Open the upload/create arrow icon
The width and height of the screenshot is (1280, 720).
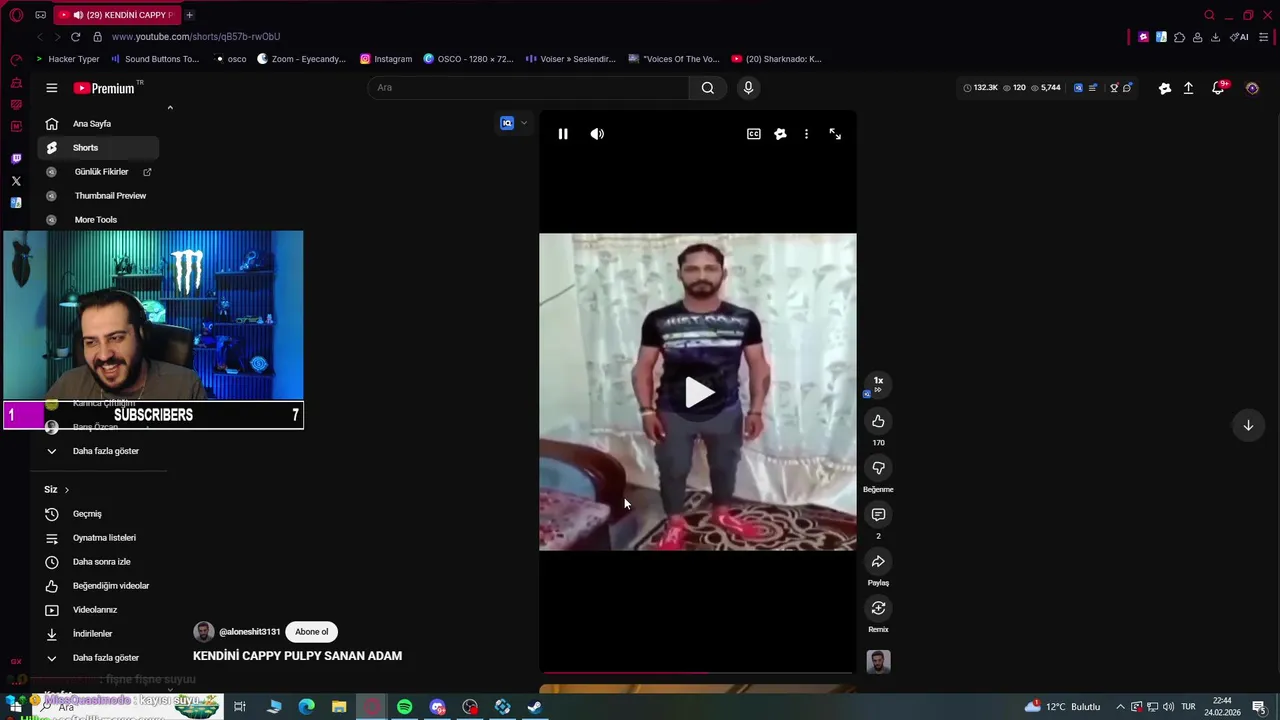1188,88
